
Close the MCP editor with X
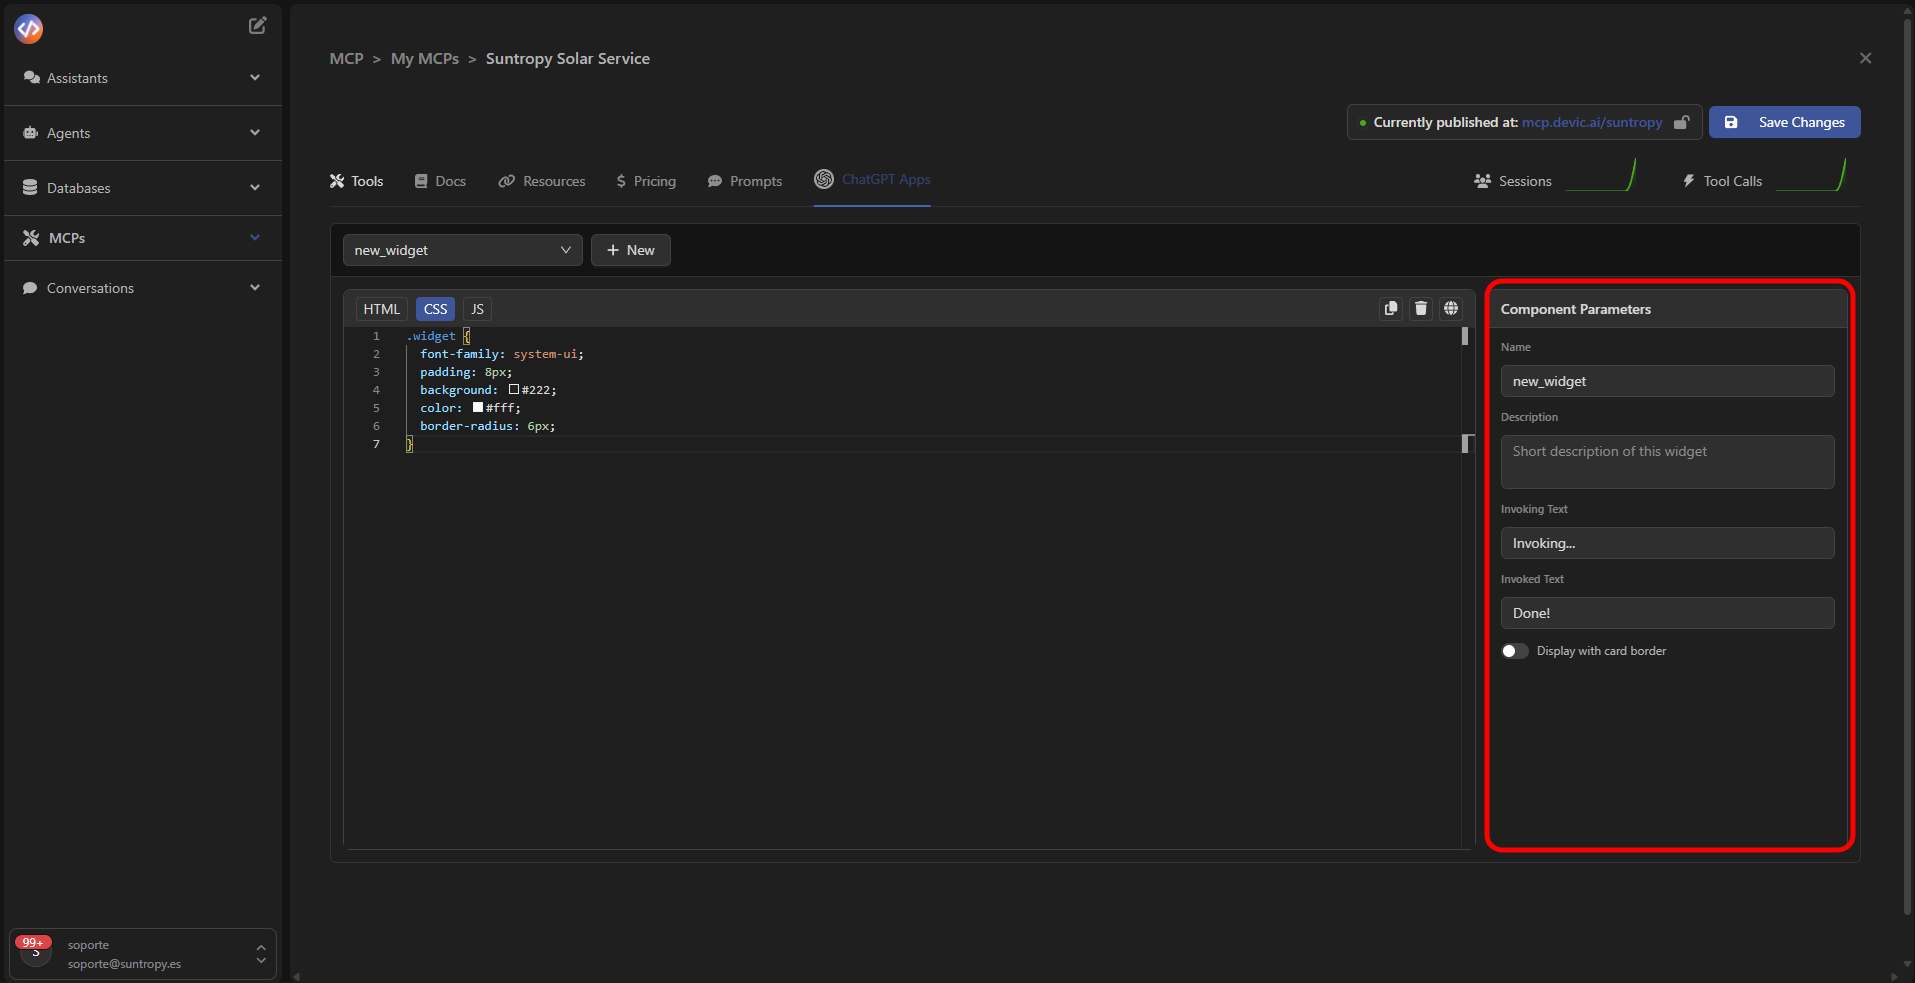pyautogui.click(x=1865, y=58)
